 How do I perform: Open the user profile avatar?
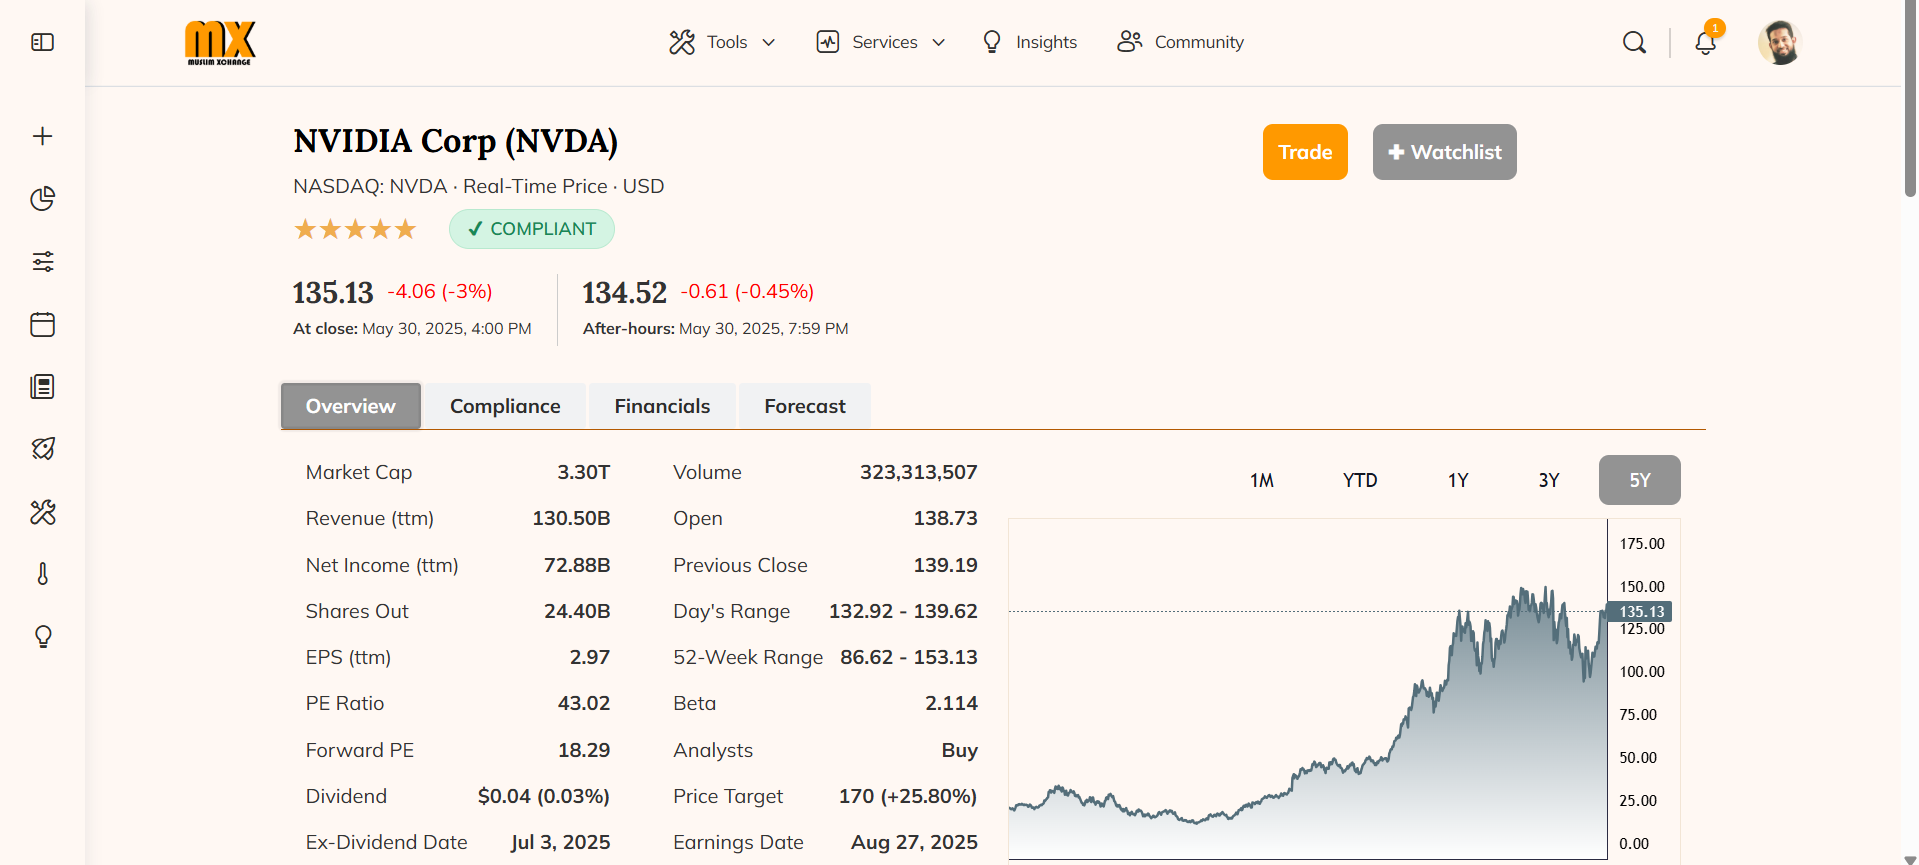pos(1779,42)
